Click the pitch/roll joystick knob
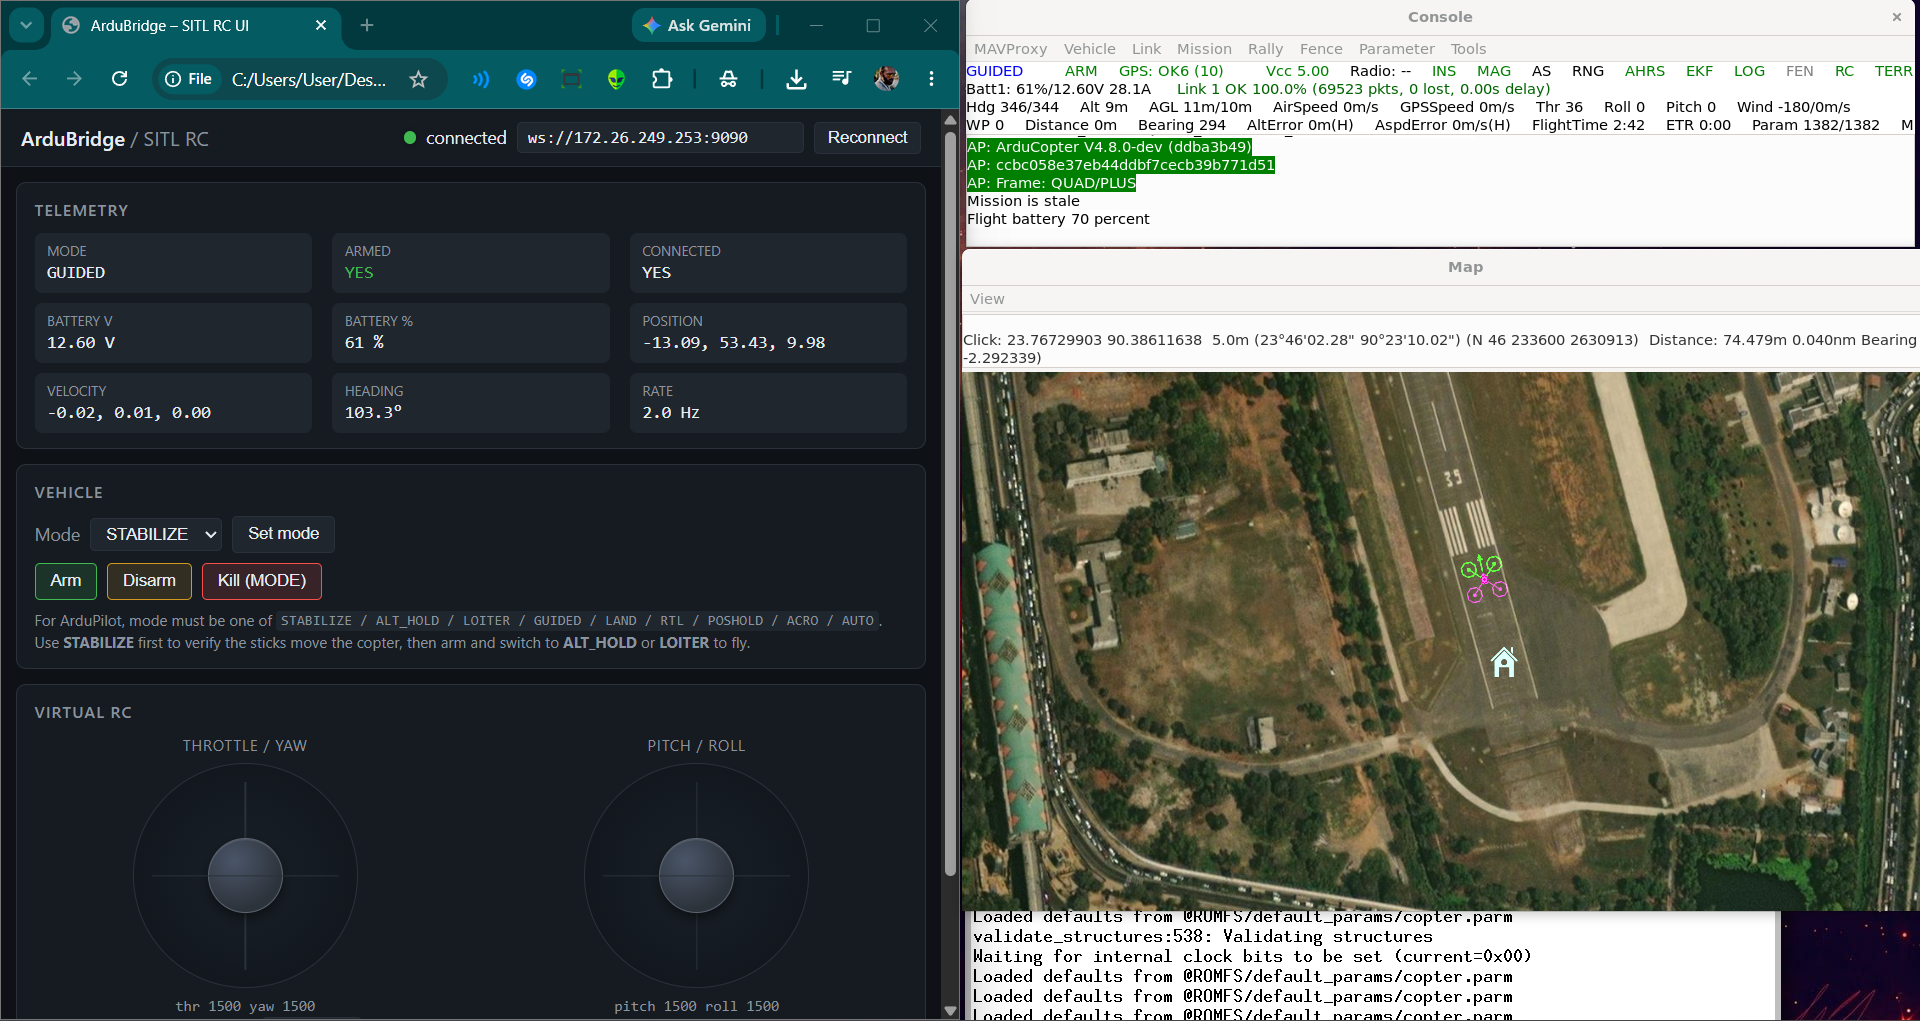 coord(696,875)
